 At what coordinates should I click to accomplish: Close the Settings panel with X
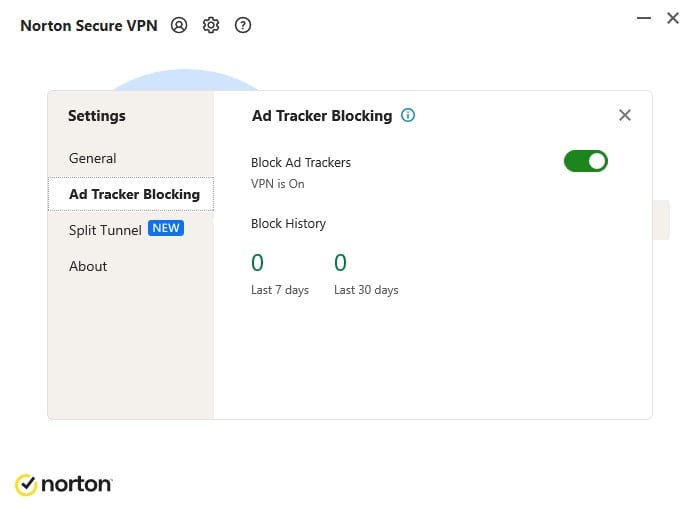(625, 115)
